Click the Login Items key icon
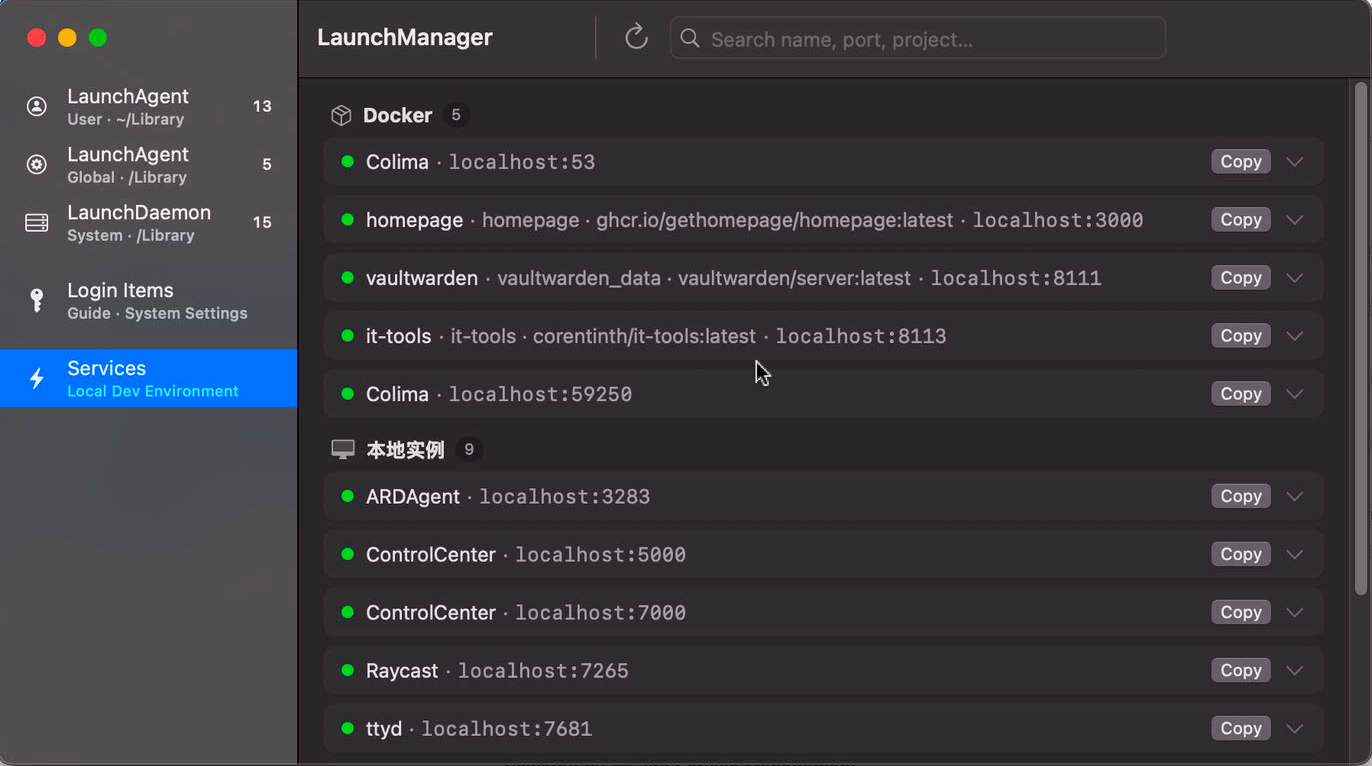 click(37, 300)
